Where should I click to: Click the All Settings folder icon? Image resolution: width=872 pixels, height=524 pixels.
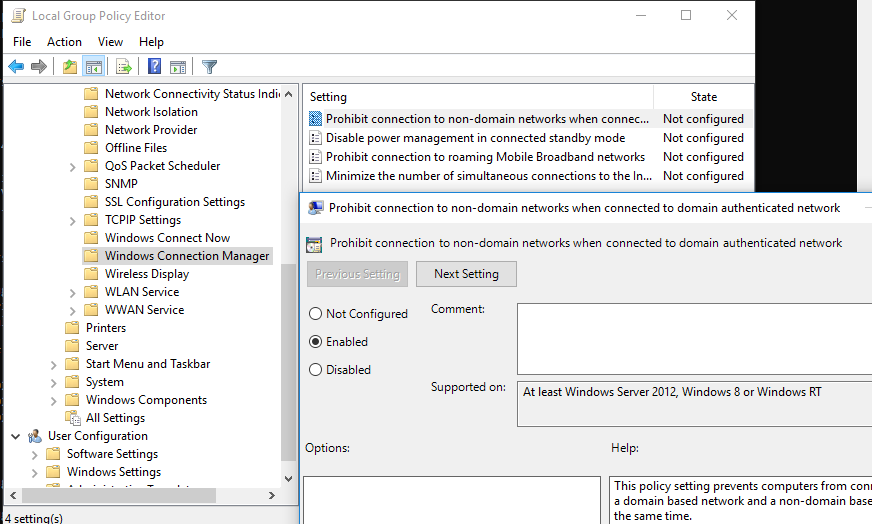[x=73, y=418]
